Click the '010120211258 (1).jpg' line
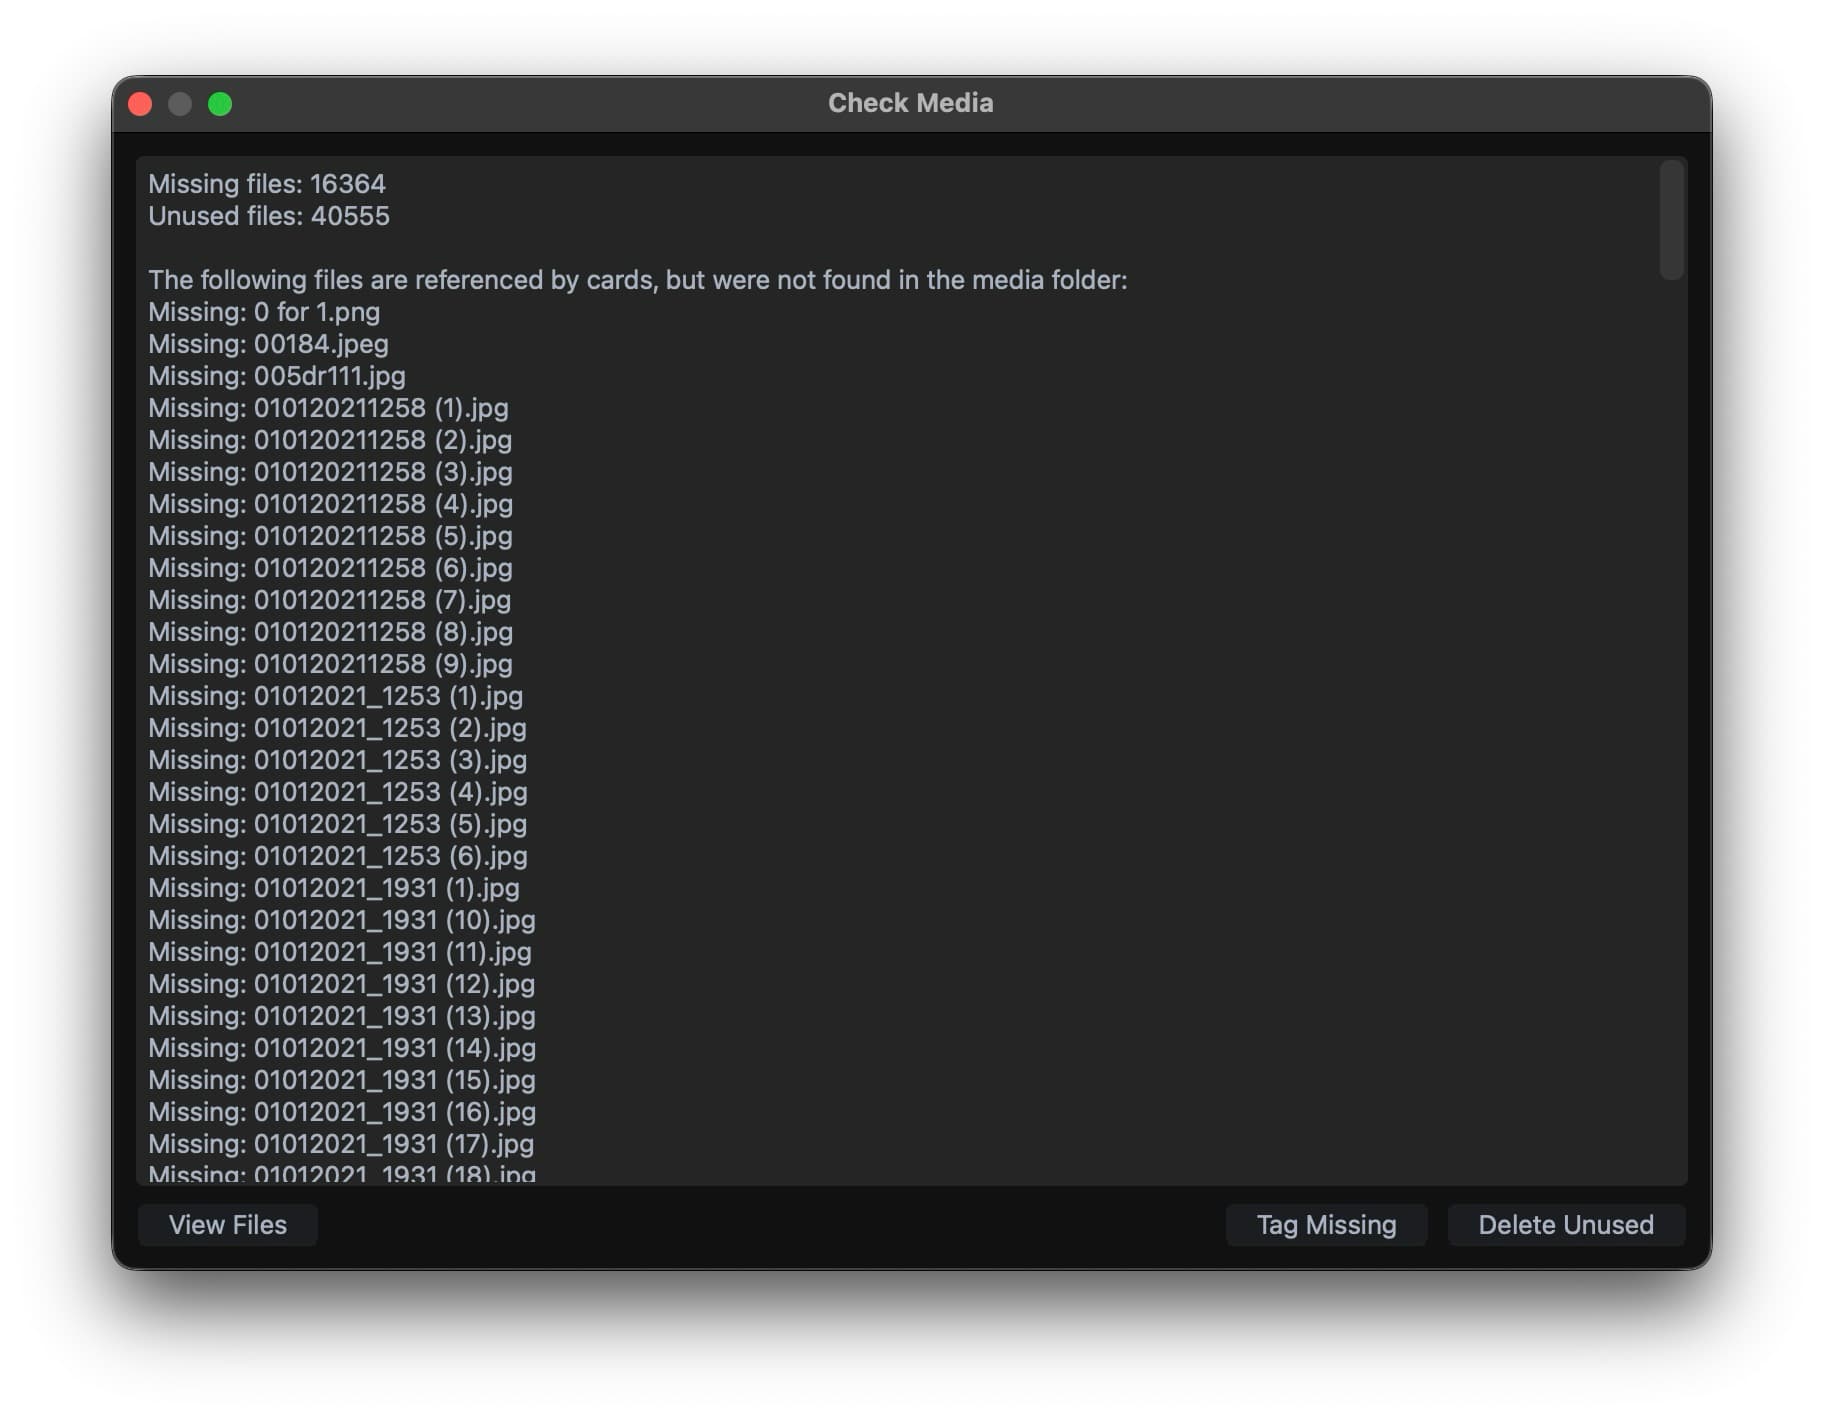The height and width of the screenshot is (1418, 1824). pyautogui.click(x=328, y=408)
